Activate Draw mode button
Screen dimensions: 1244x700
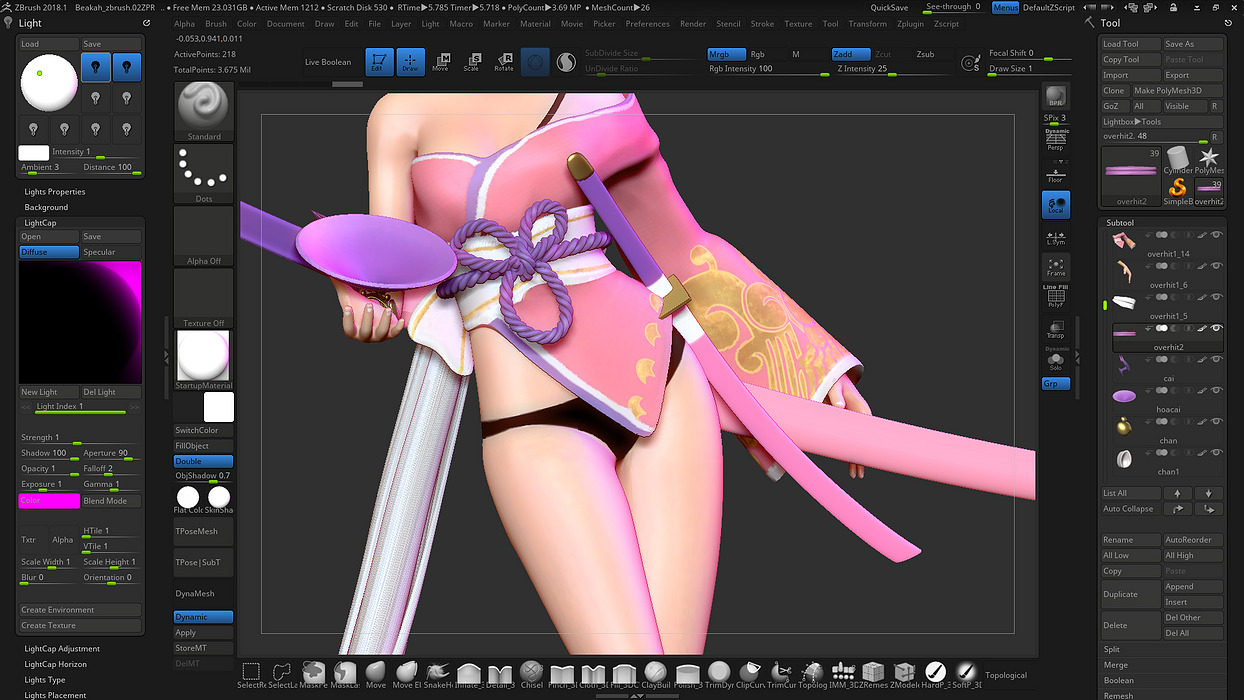pos(410,62)
